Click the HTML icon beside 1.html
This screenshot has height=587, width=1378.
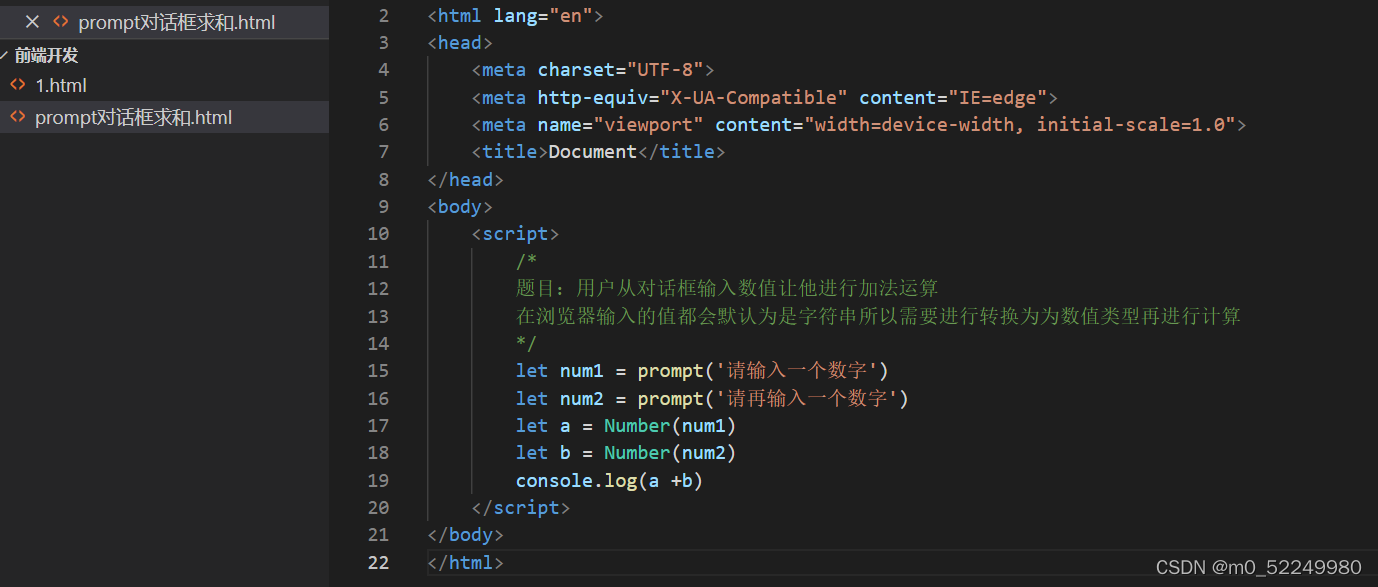pos(18,85)
